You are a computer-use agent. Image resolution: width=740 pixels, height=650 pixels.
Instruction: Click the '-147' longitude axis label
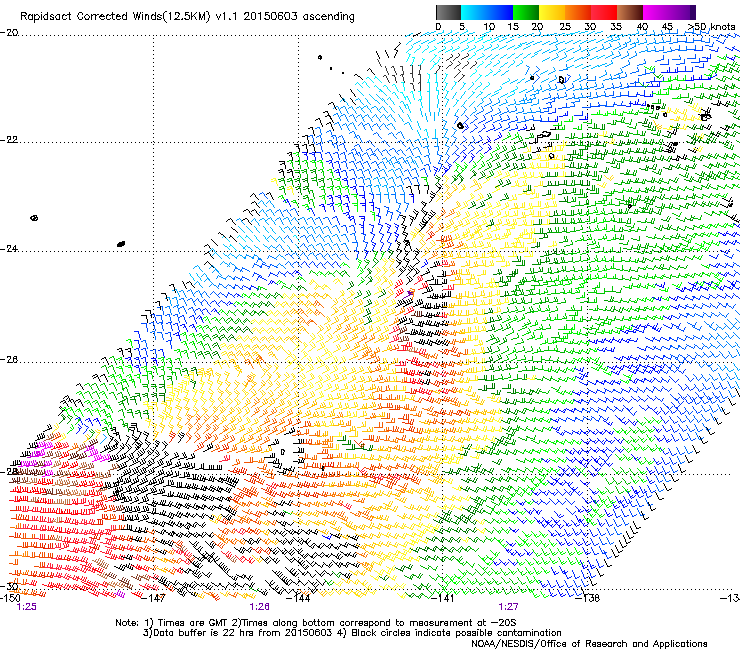(x=153, y=598)
